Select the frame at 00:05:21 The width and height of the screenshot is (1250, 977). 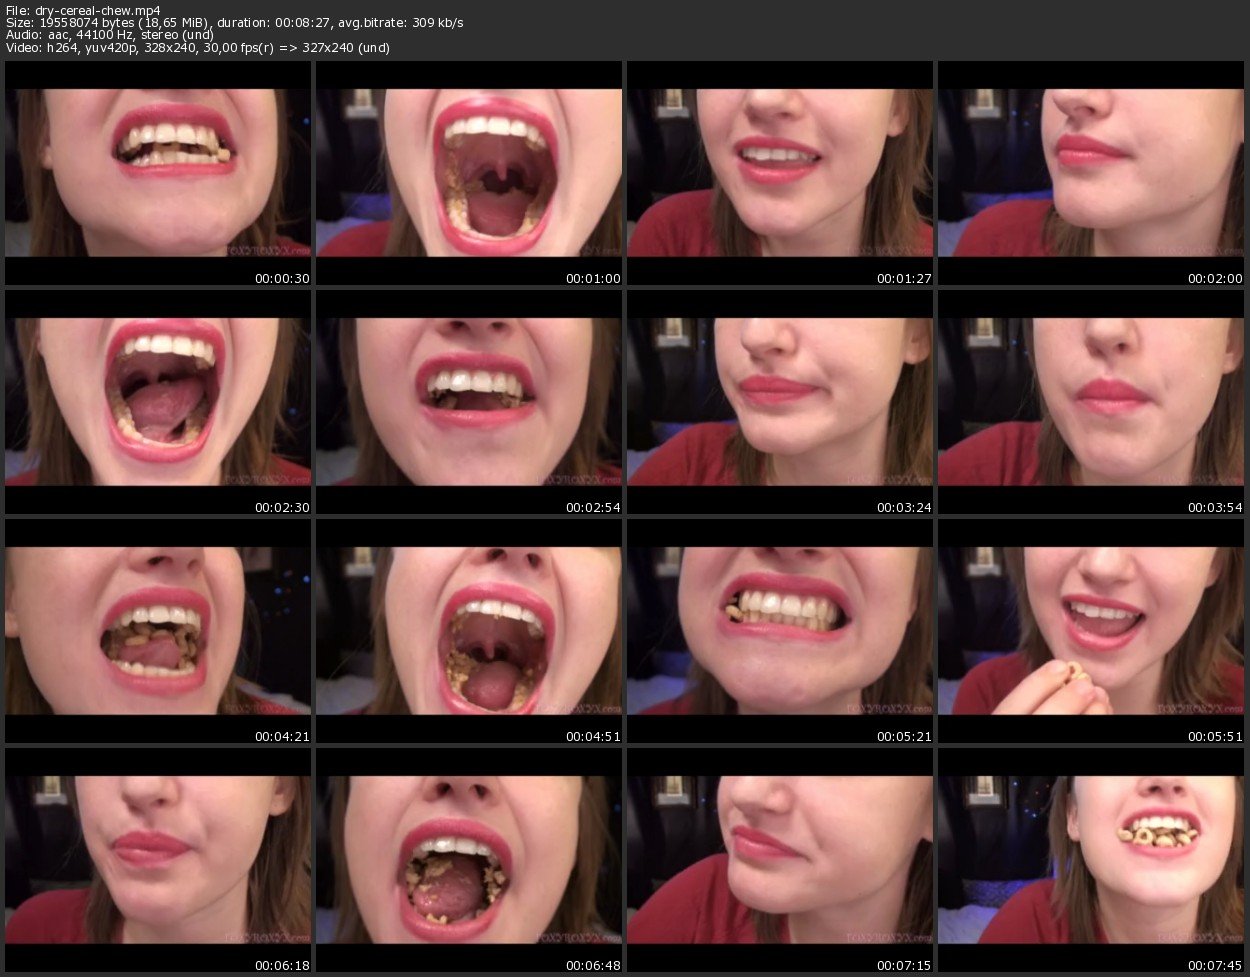(780, 630)
